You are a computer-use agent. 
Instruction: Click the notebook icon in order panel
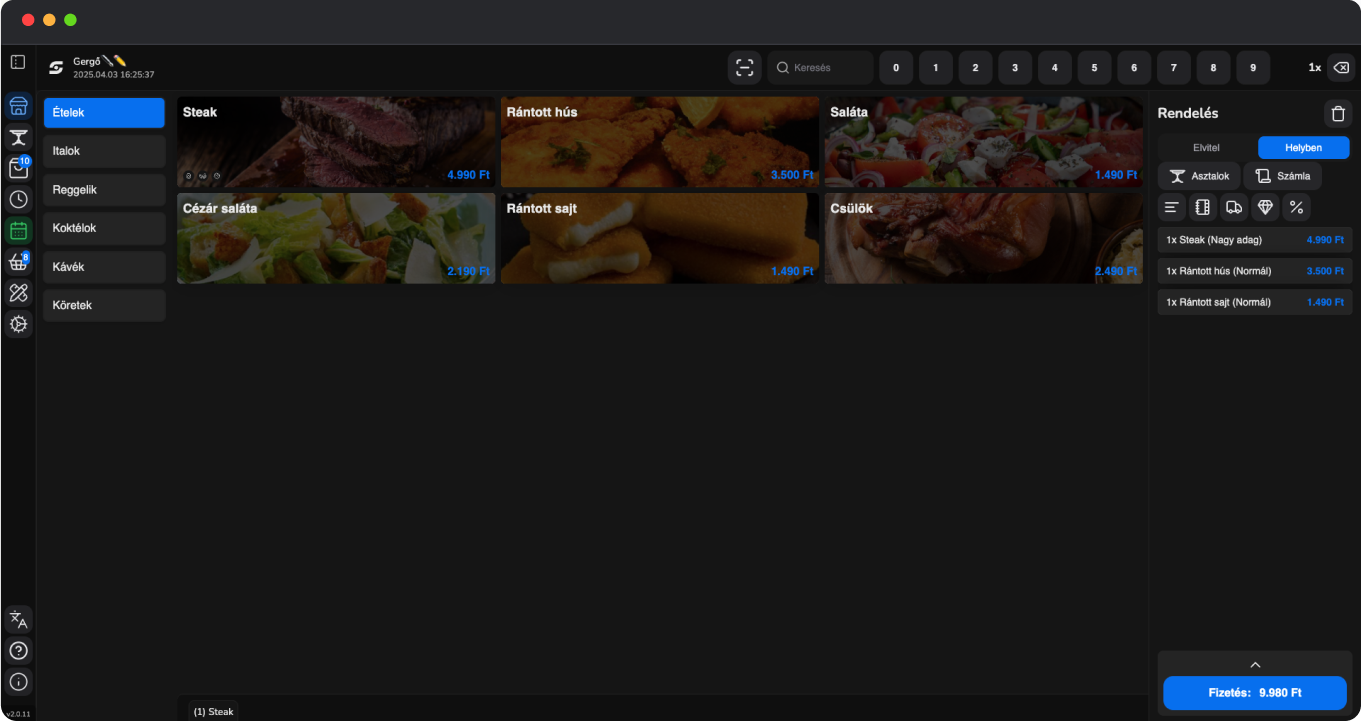point(1203,207)
